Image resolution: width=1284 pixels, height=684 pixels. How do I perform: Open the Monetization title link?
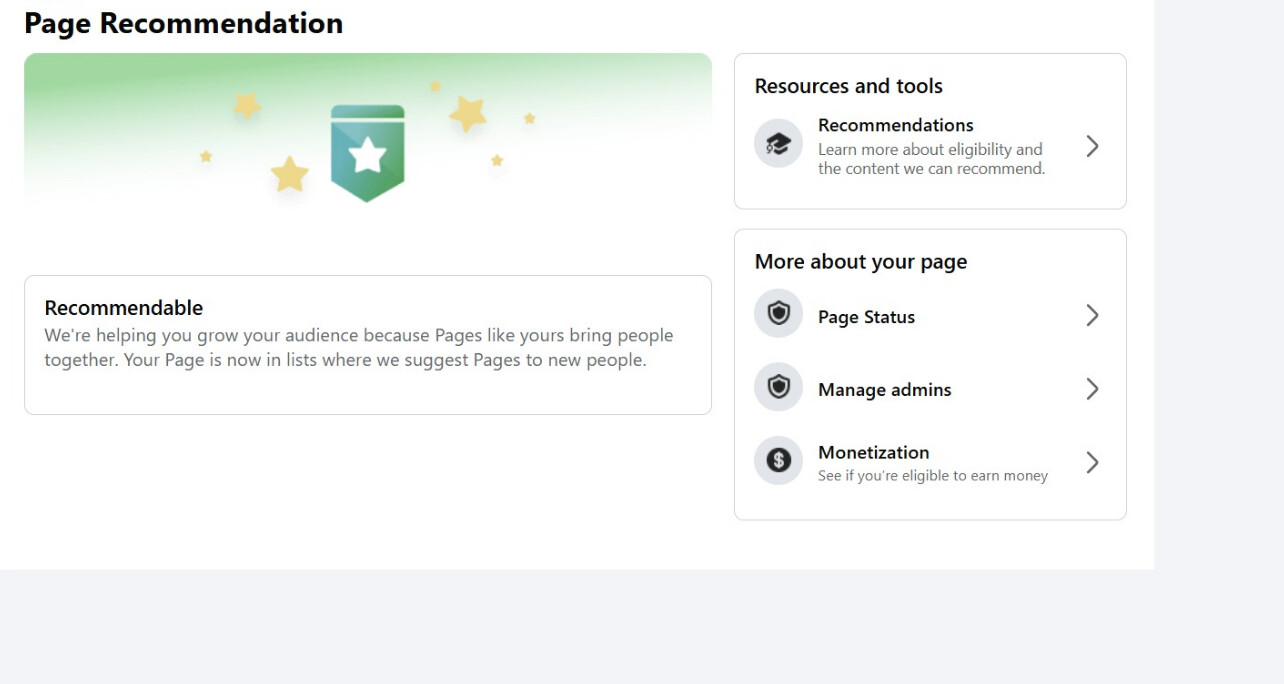[x=873, y=452]
